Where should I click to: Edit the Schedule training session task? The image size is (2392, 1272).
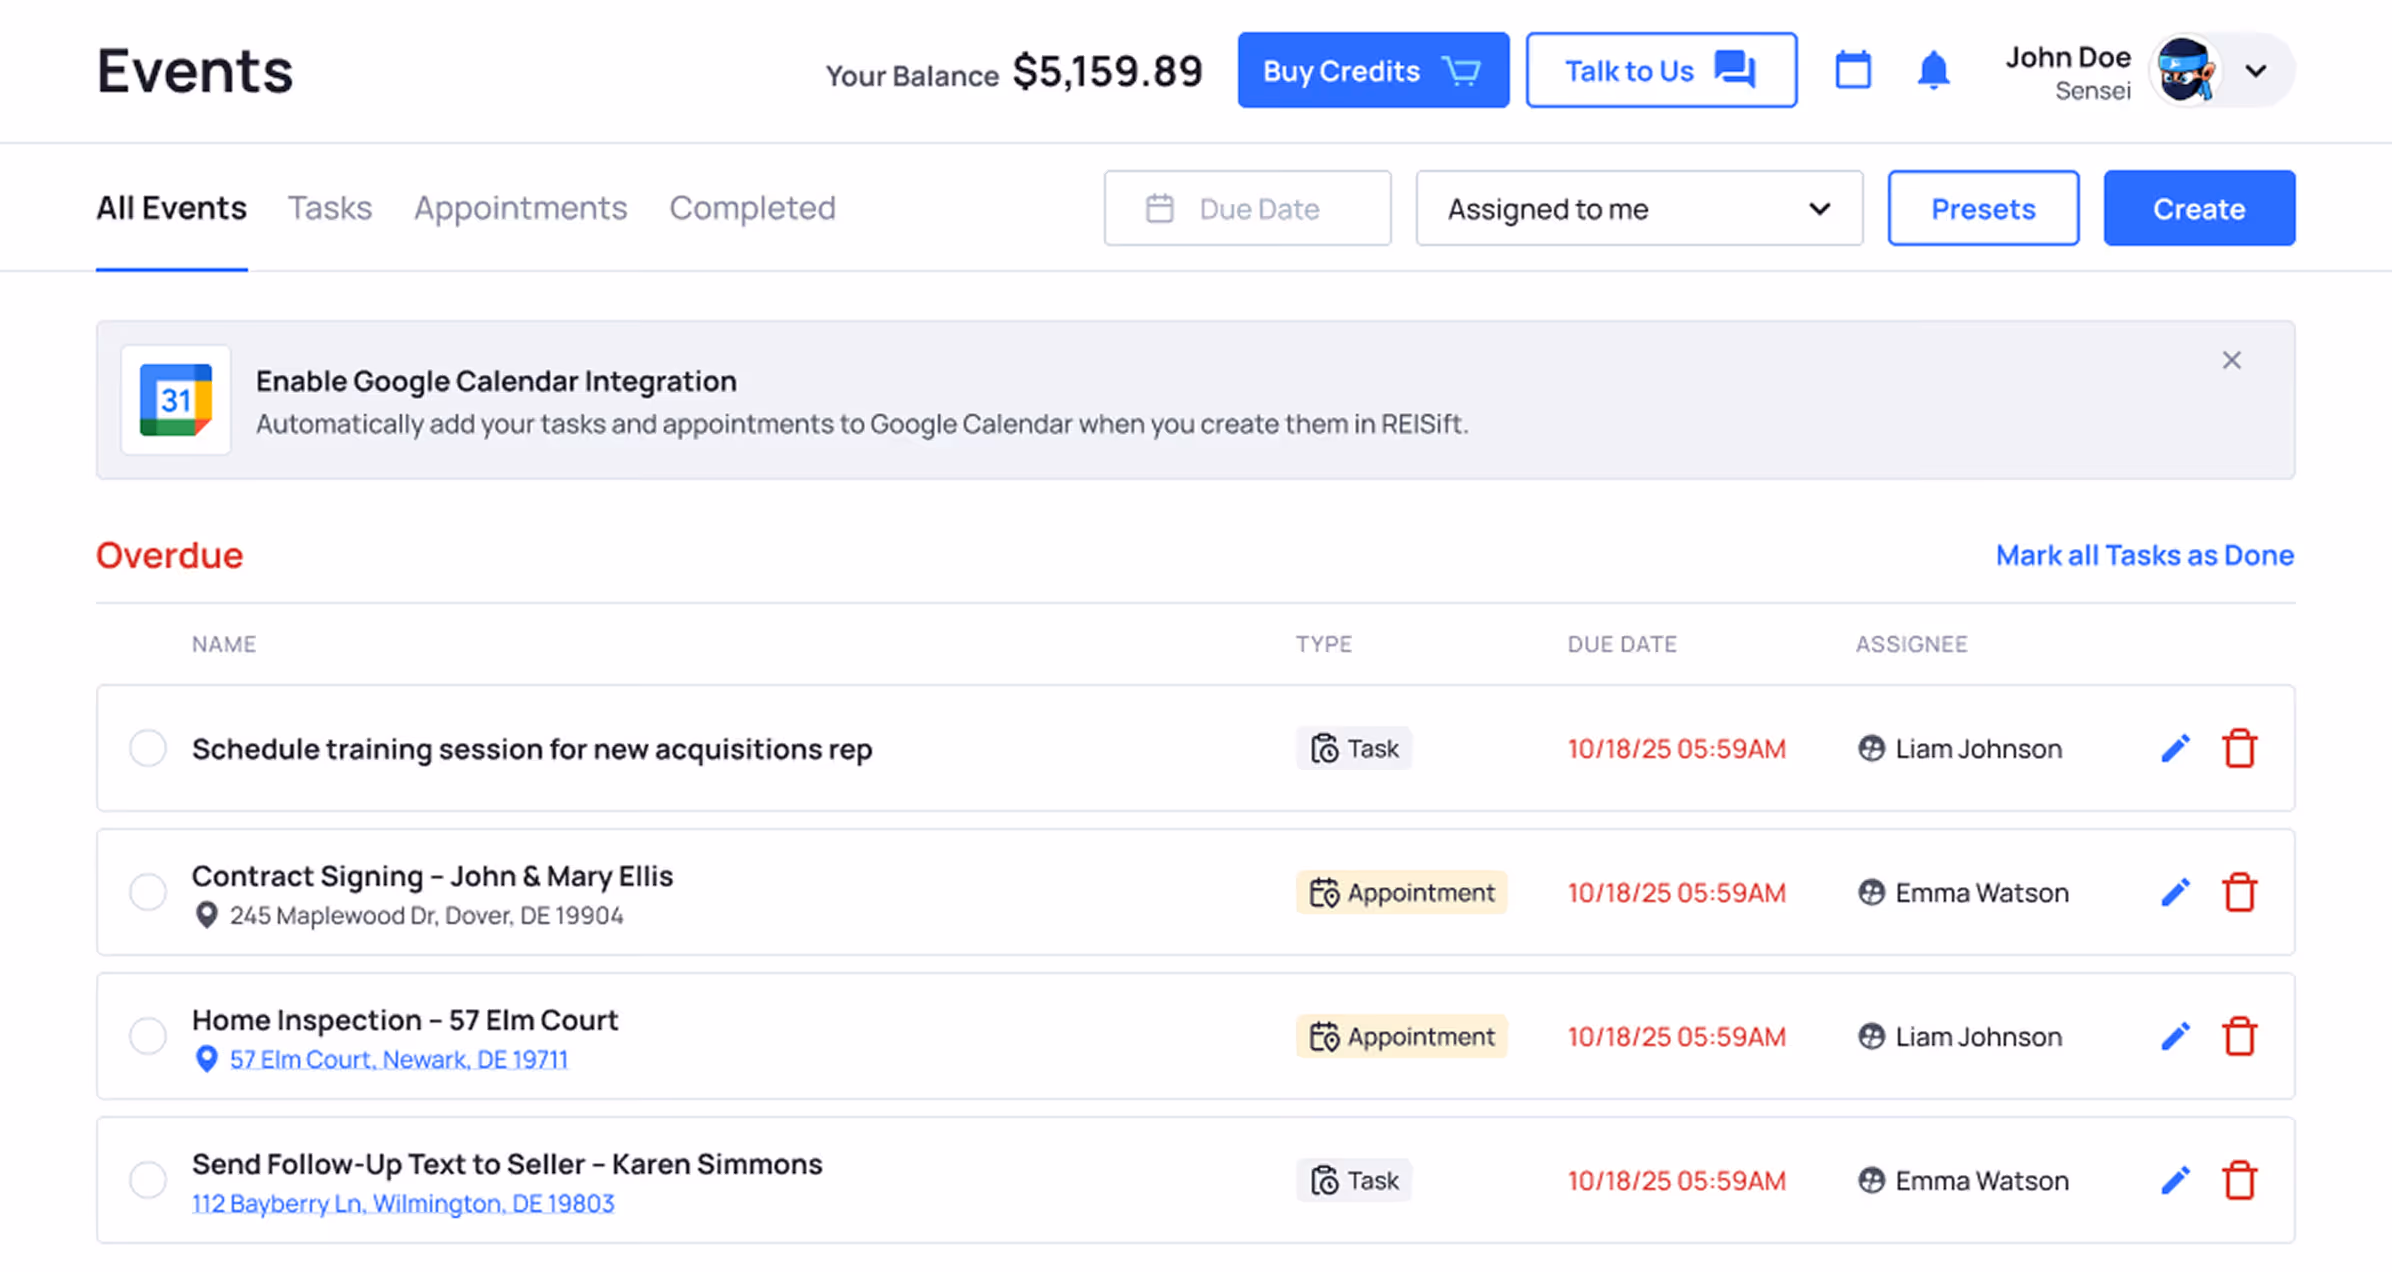pyautogui.click(x=2175, y=748)
